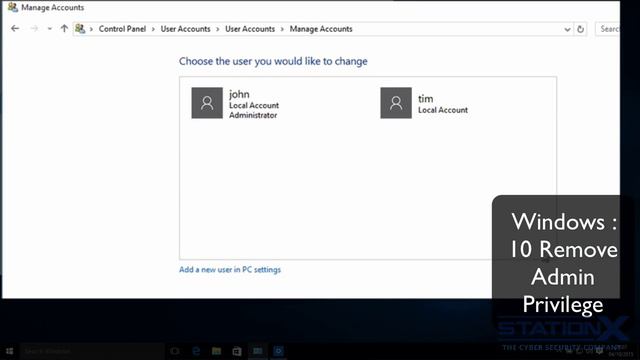
Task: Launch Microsoft Edge from taskbar
Action: point(196,351)
